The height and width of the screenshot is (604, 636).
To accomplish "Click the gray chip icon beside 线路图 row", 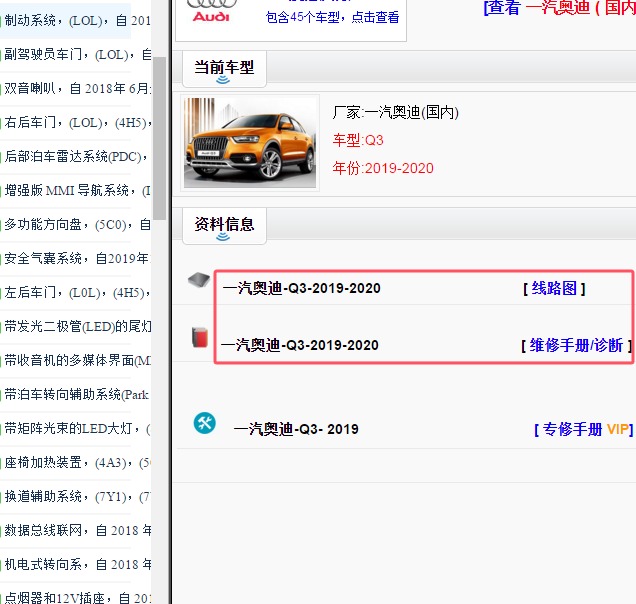I will [x=199, y=280].
